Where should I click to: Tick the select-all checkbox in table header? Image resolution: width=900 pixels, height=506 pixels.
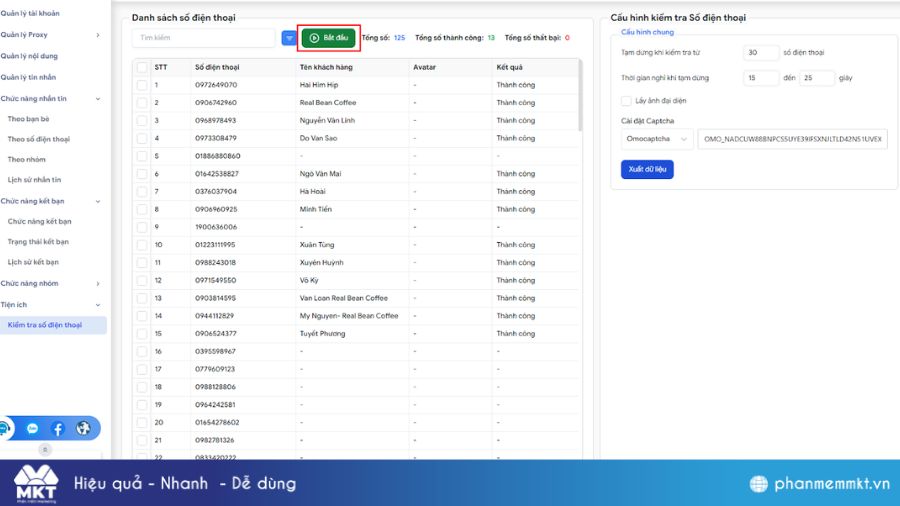142,67
